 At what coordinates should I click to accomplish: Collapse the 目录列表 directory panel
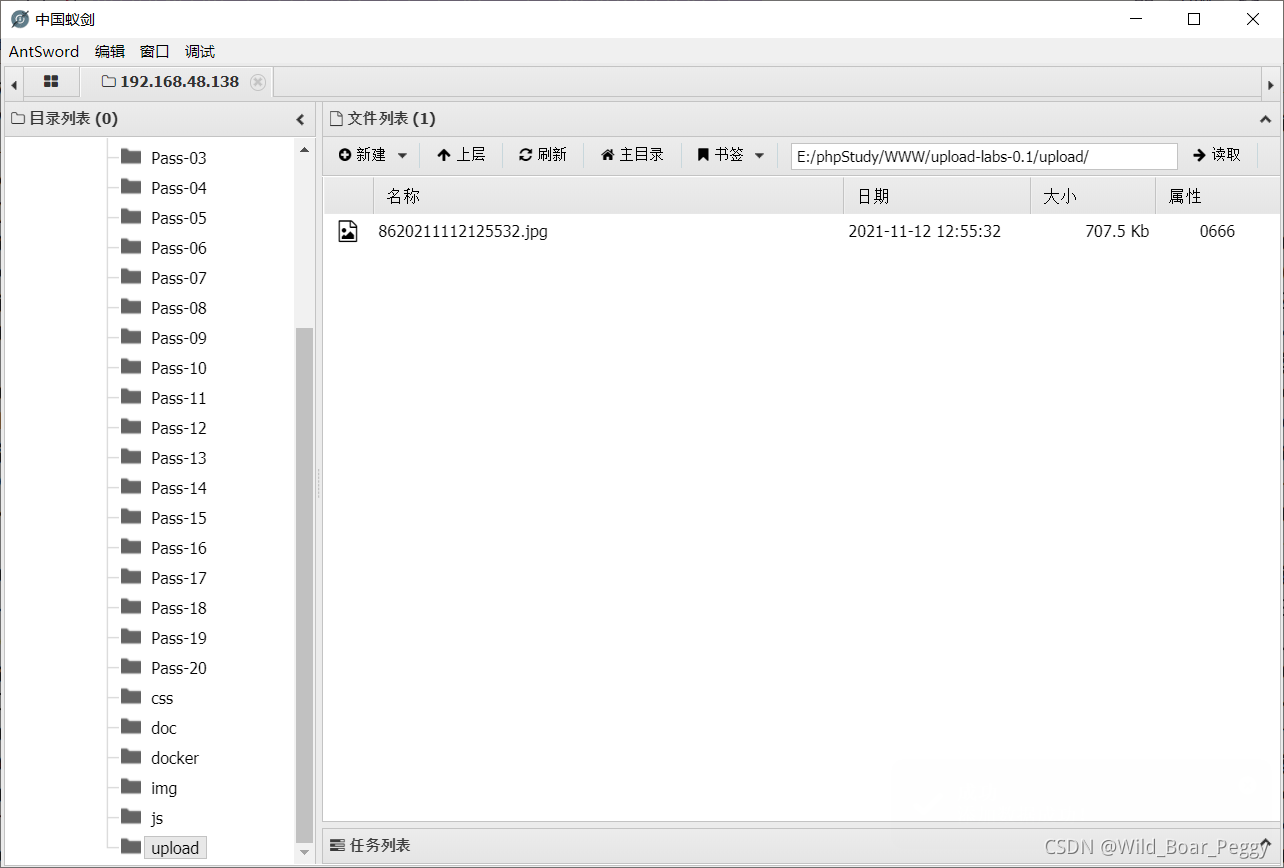coord(300,118)
